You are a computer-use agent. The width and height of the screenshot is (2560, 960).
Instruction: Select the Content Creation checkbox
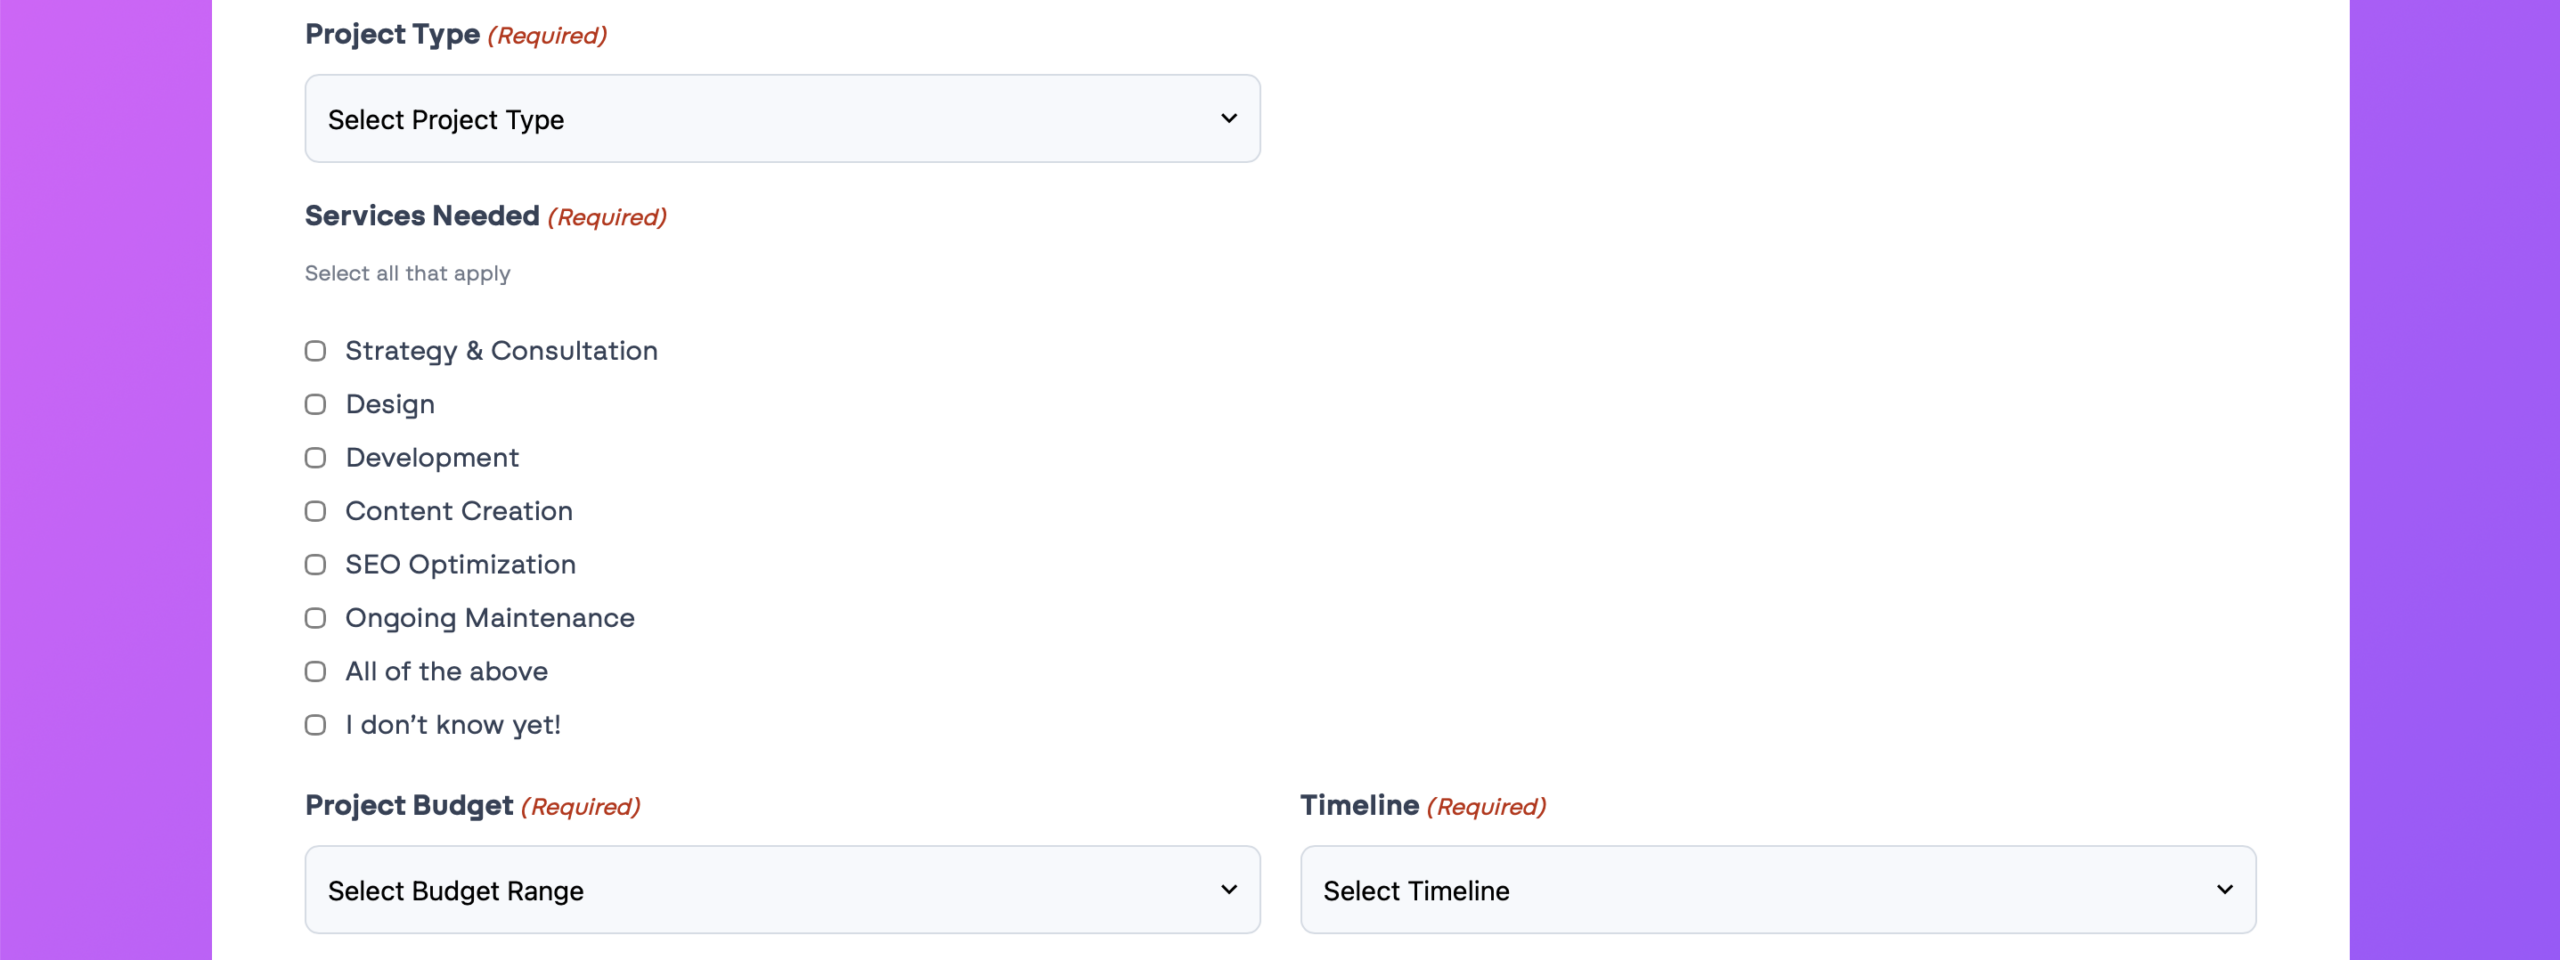pyautogui.click(x=316, y=512)
